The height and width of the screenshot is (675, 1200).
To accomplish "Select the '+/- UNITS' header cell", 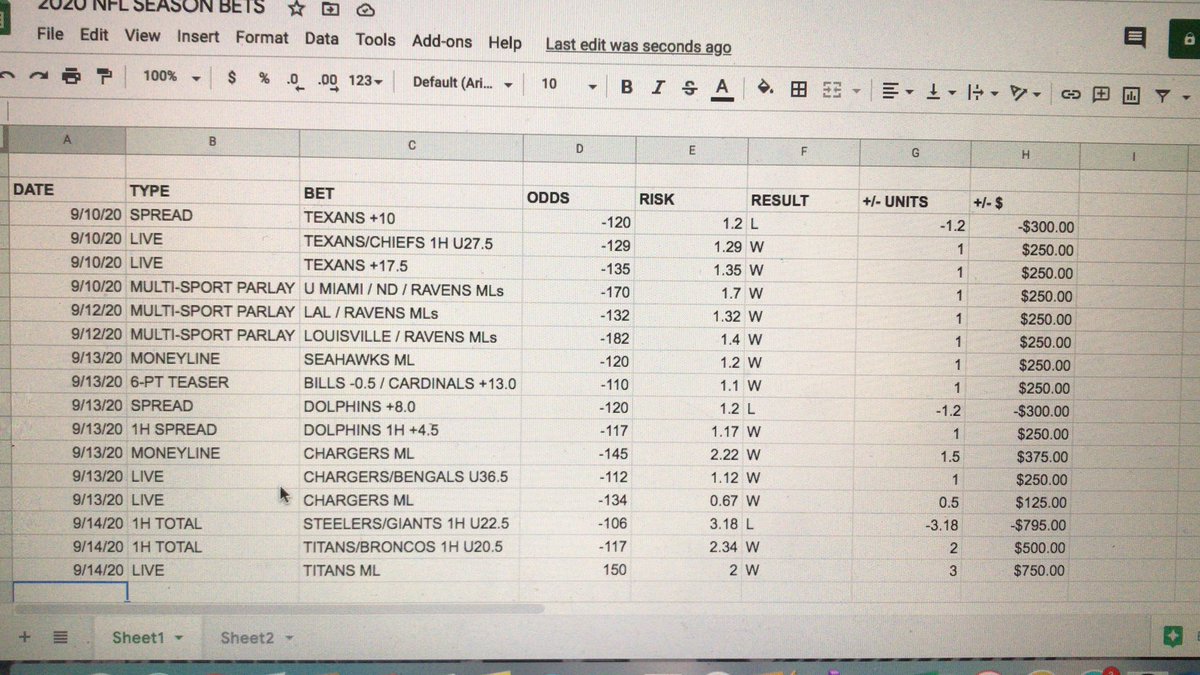I will pyautogui.click(x=914, y=201).
